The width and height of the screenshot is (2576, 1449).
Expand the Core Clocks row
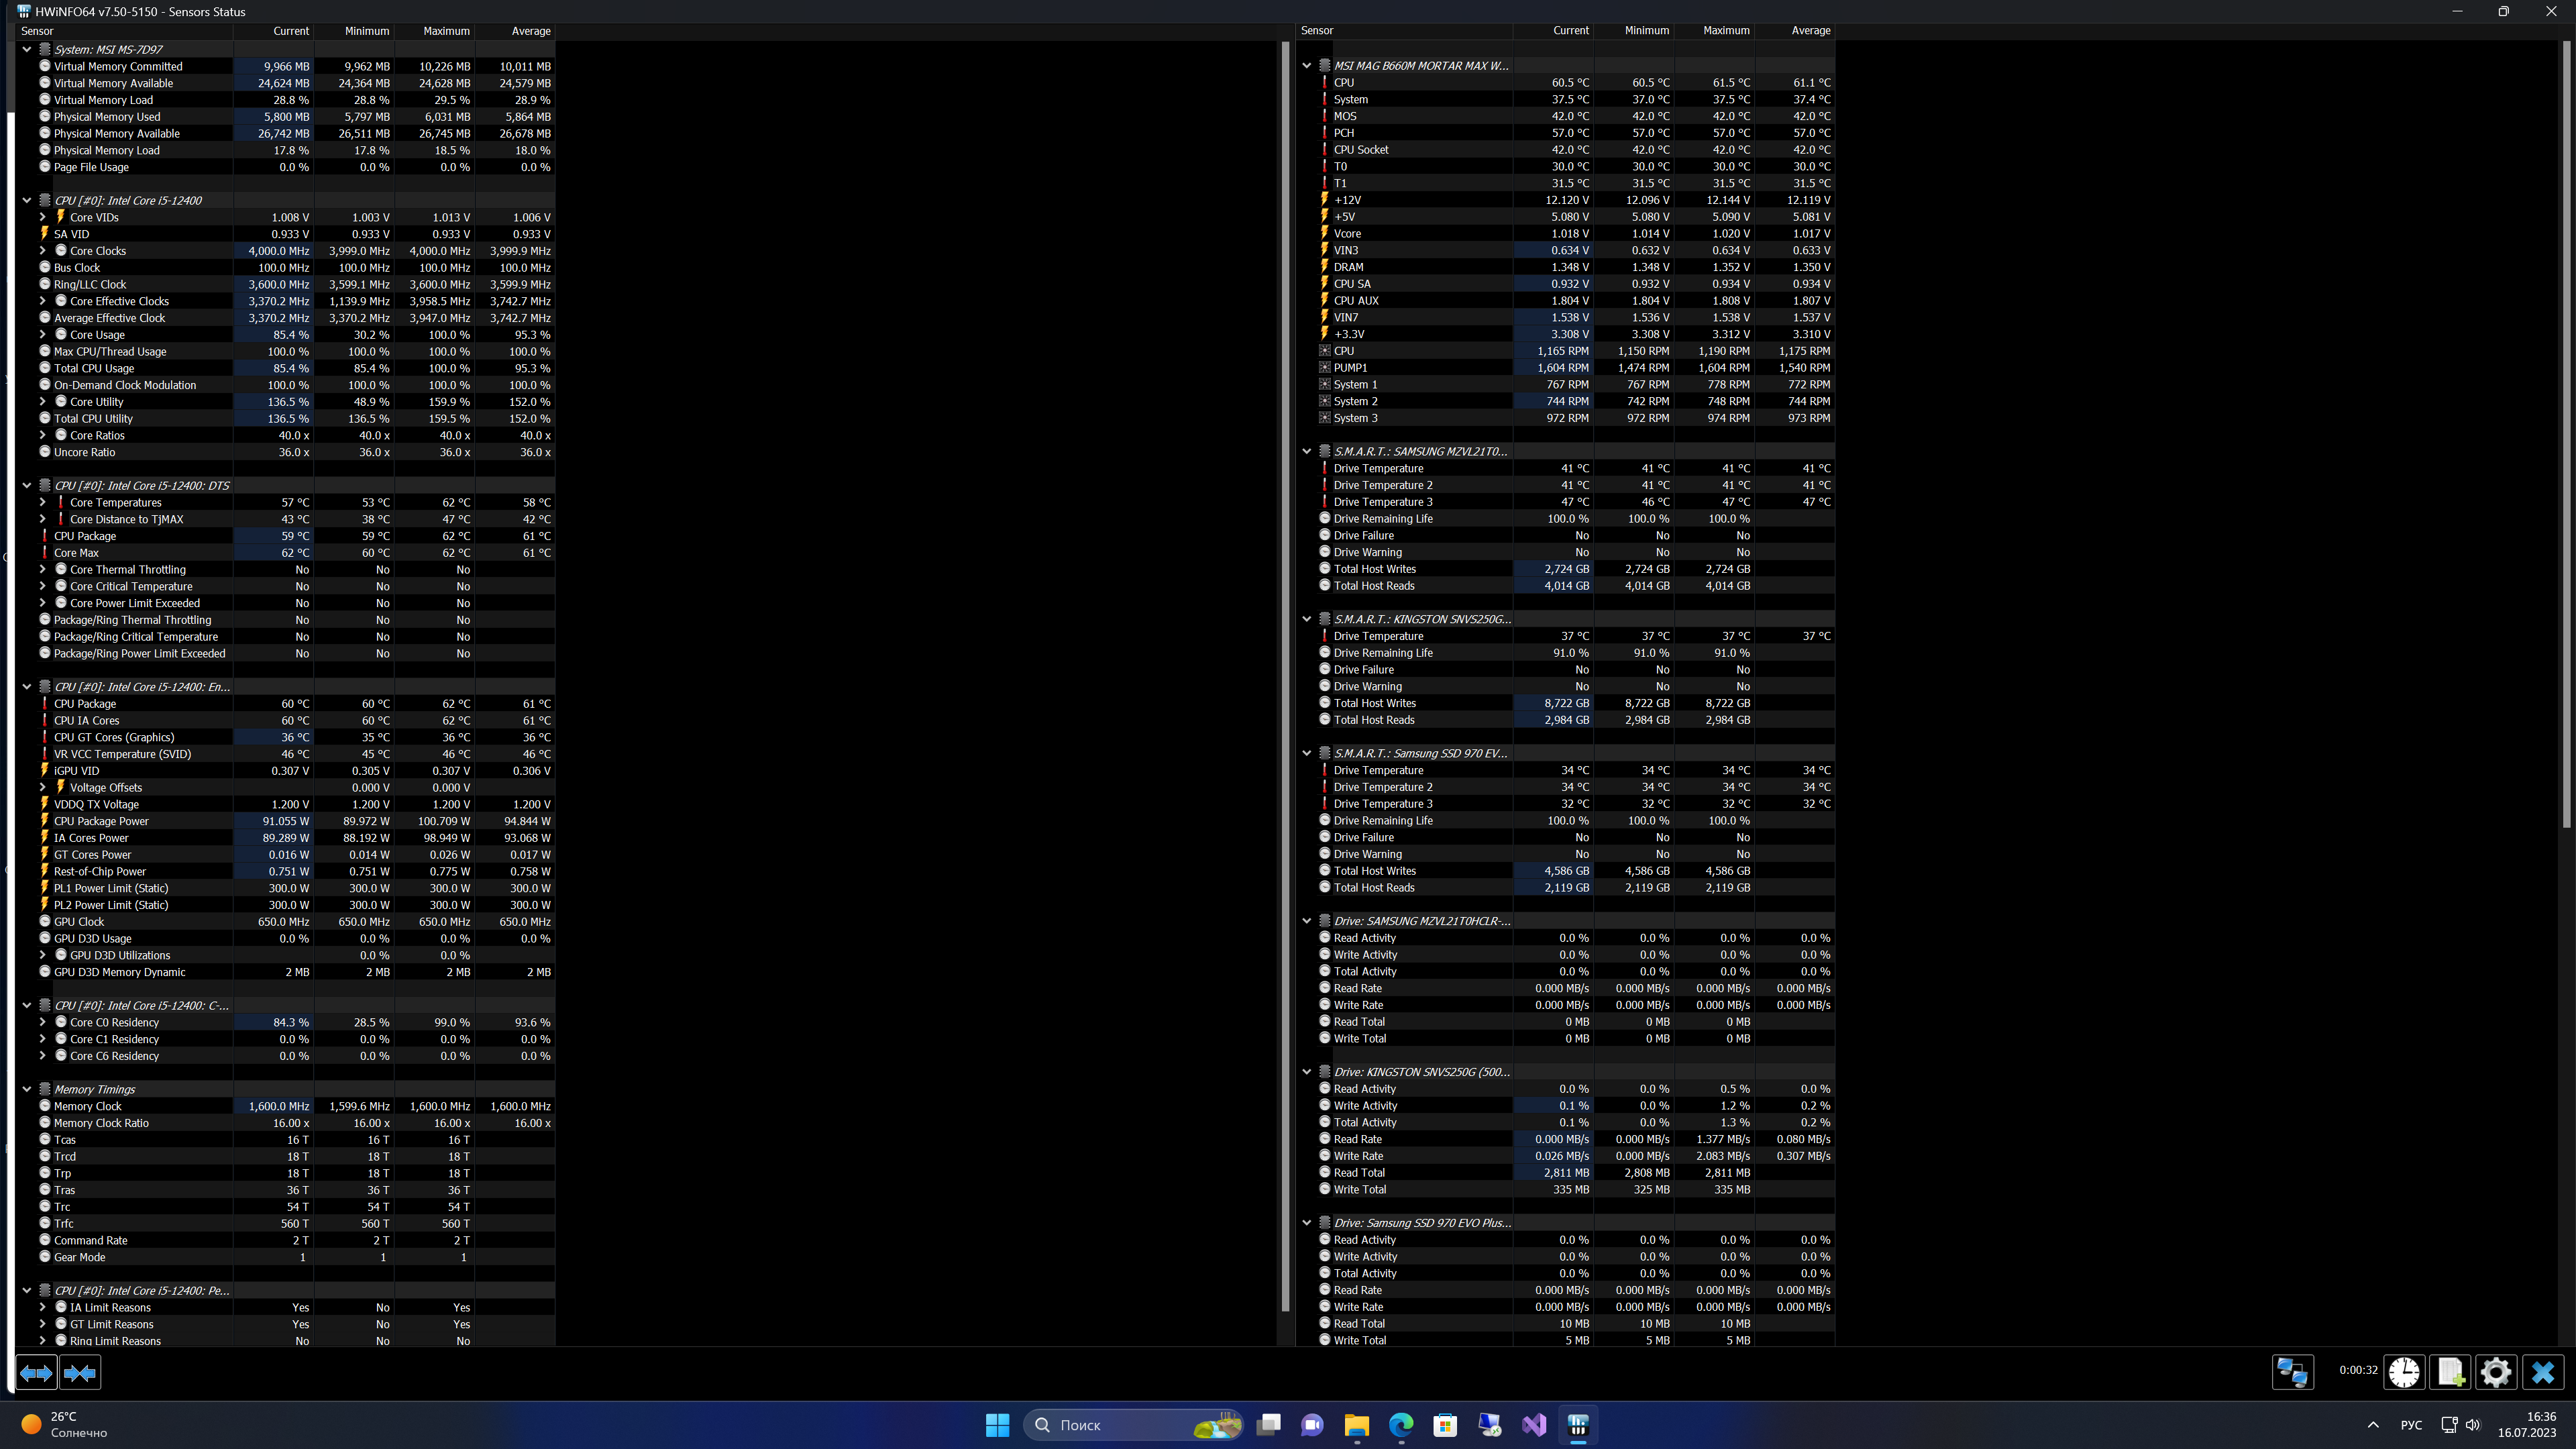click(43, 251)
